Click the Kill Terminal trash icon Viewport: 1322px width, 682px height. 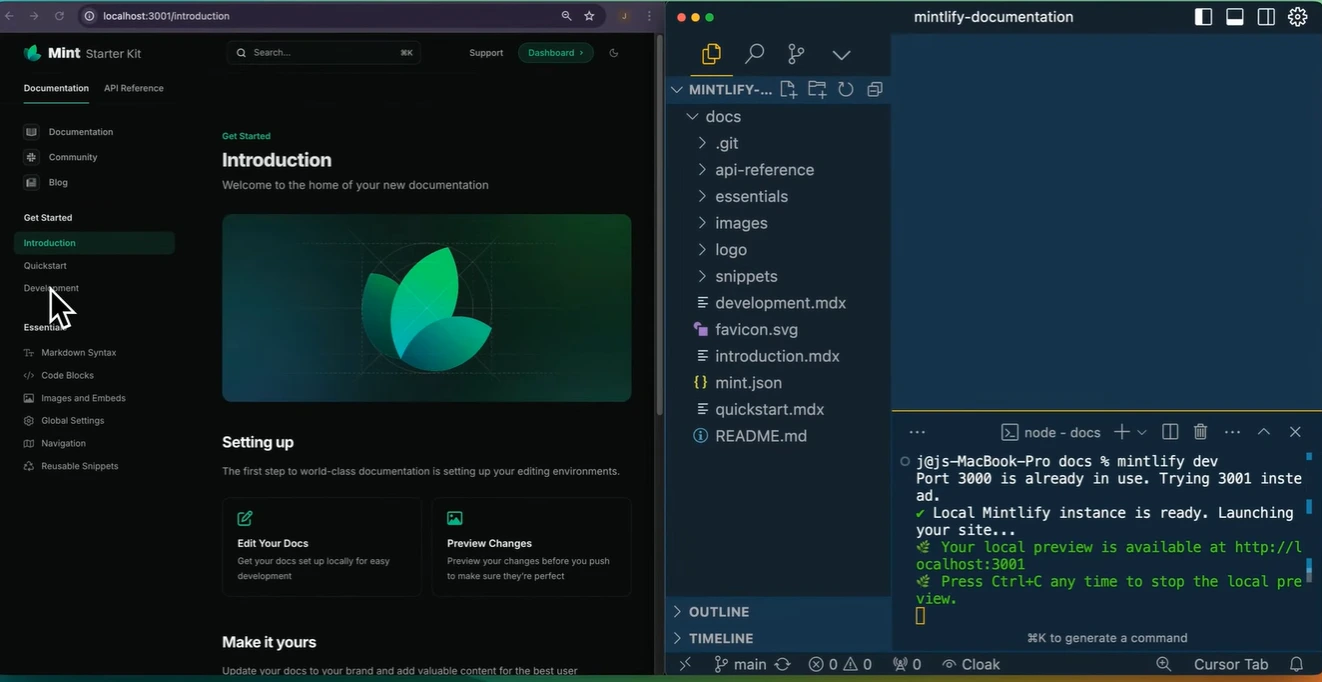tap(1200, 431)
